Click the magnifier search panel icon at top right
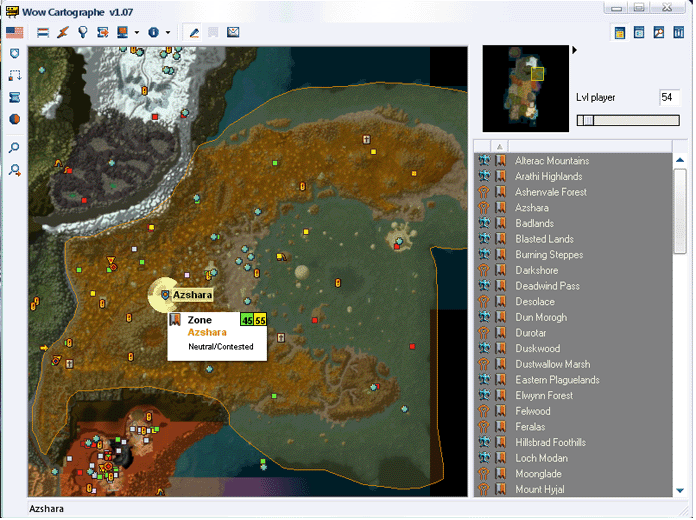696x520 pixels. pyautogui.click(x=659, y=33)
